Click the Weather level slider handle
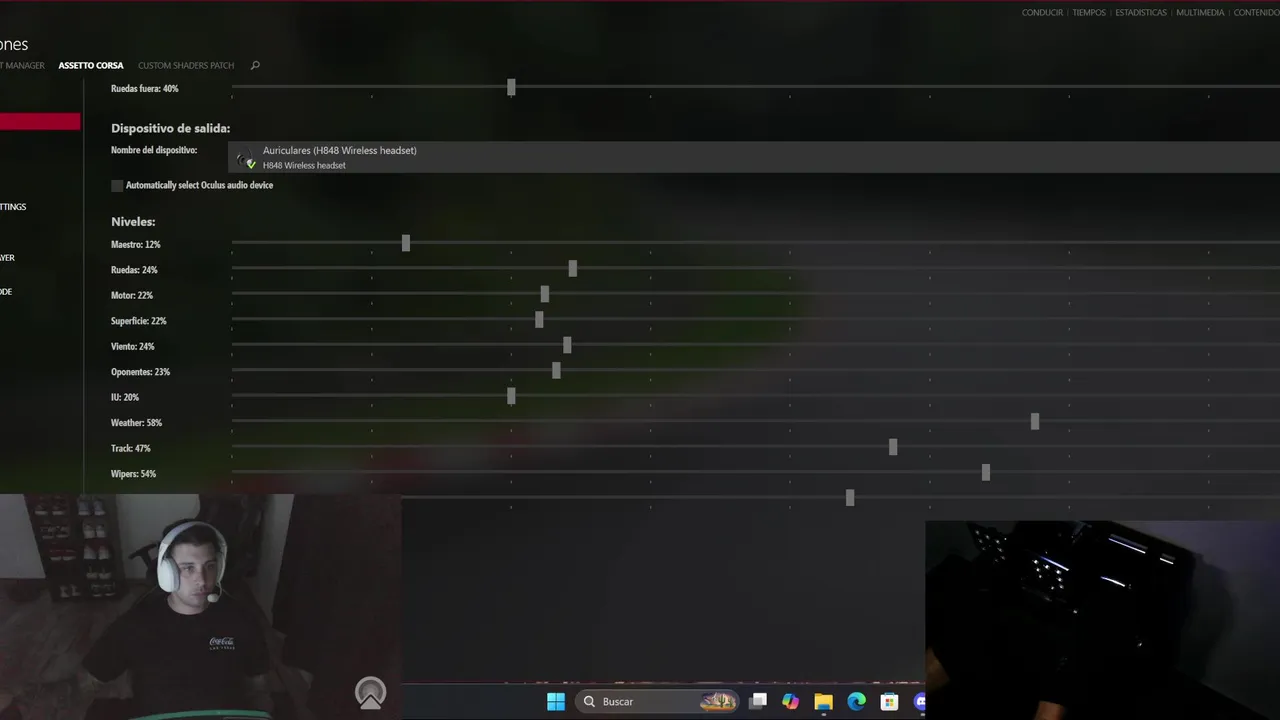1280x720 pixels. pyautogui.click(x=1035, y=421)
